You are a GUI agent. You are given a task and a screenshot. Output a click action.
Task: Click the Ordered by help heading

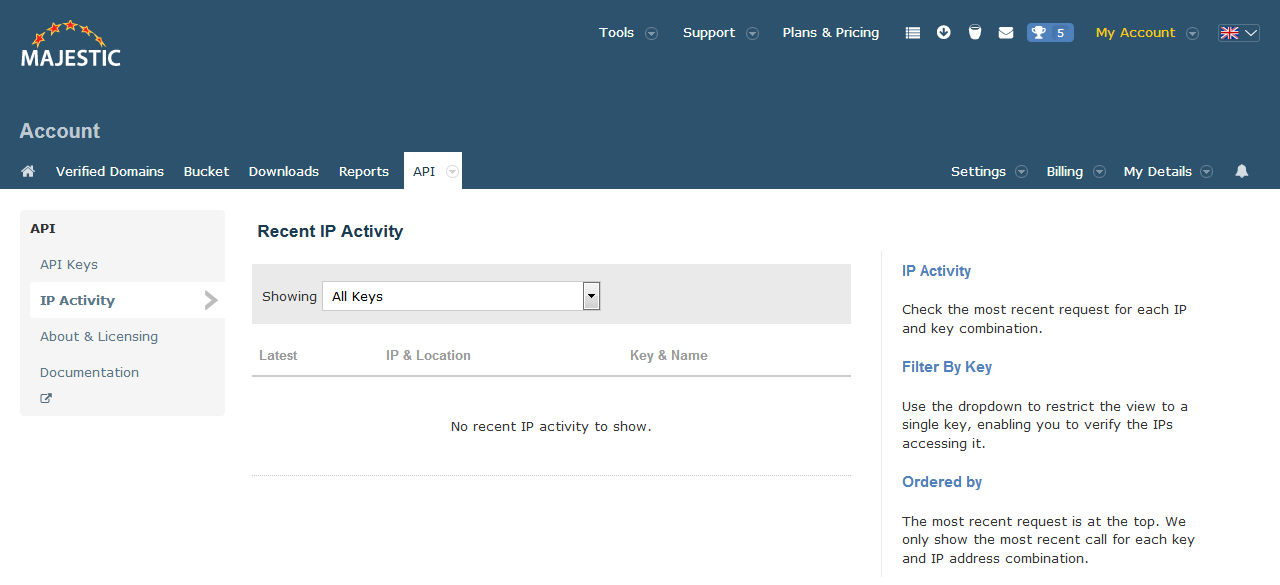tap(942, 482)
